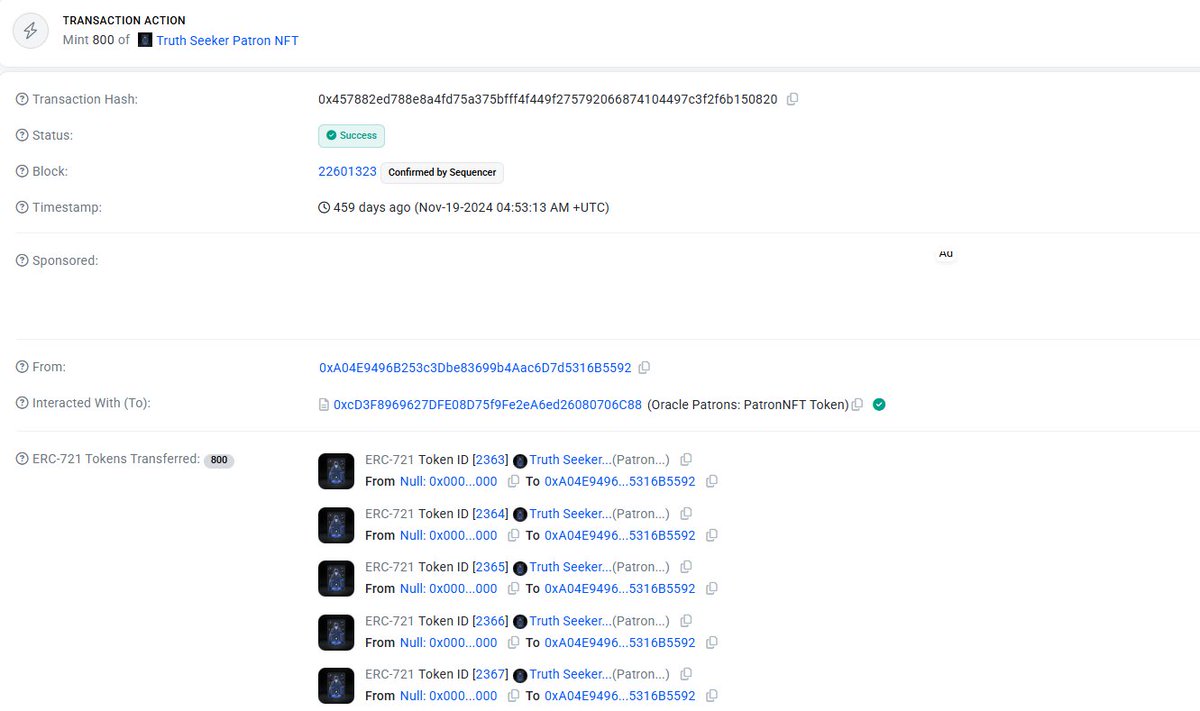
Task: Open Truth Seeker... link in Token ID 2363 row
Action: coord(570,460)
